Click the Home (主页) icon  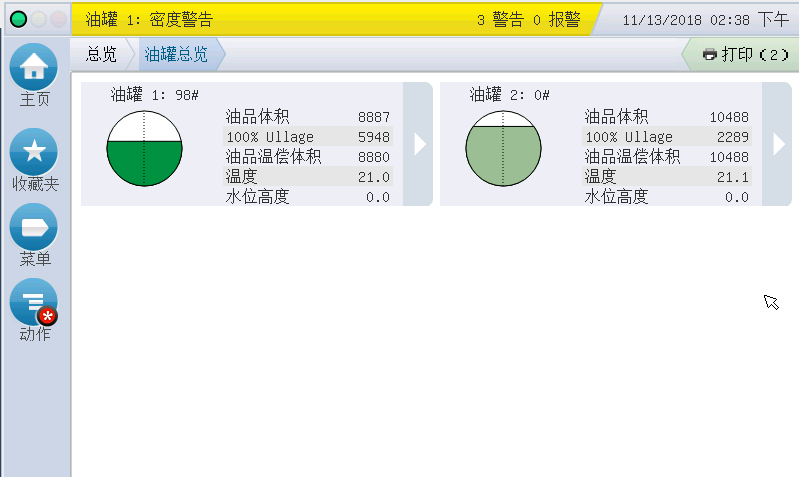pyautogui.click(x=34, y=66)
